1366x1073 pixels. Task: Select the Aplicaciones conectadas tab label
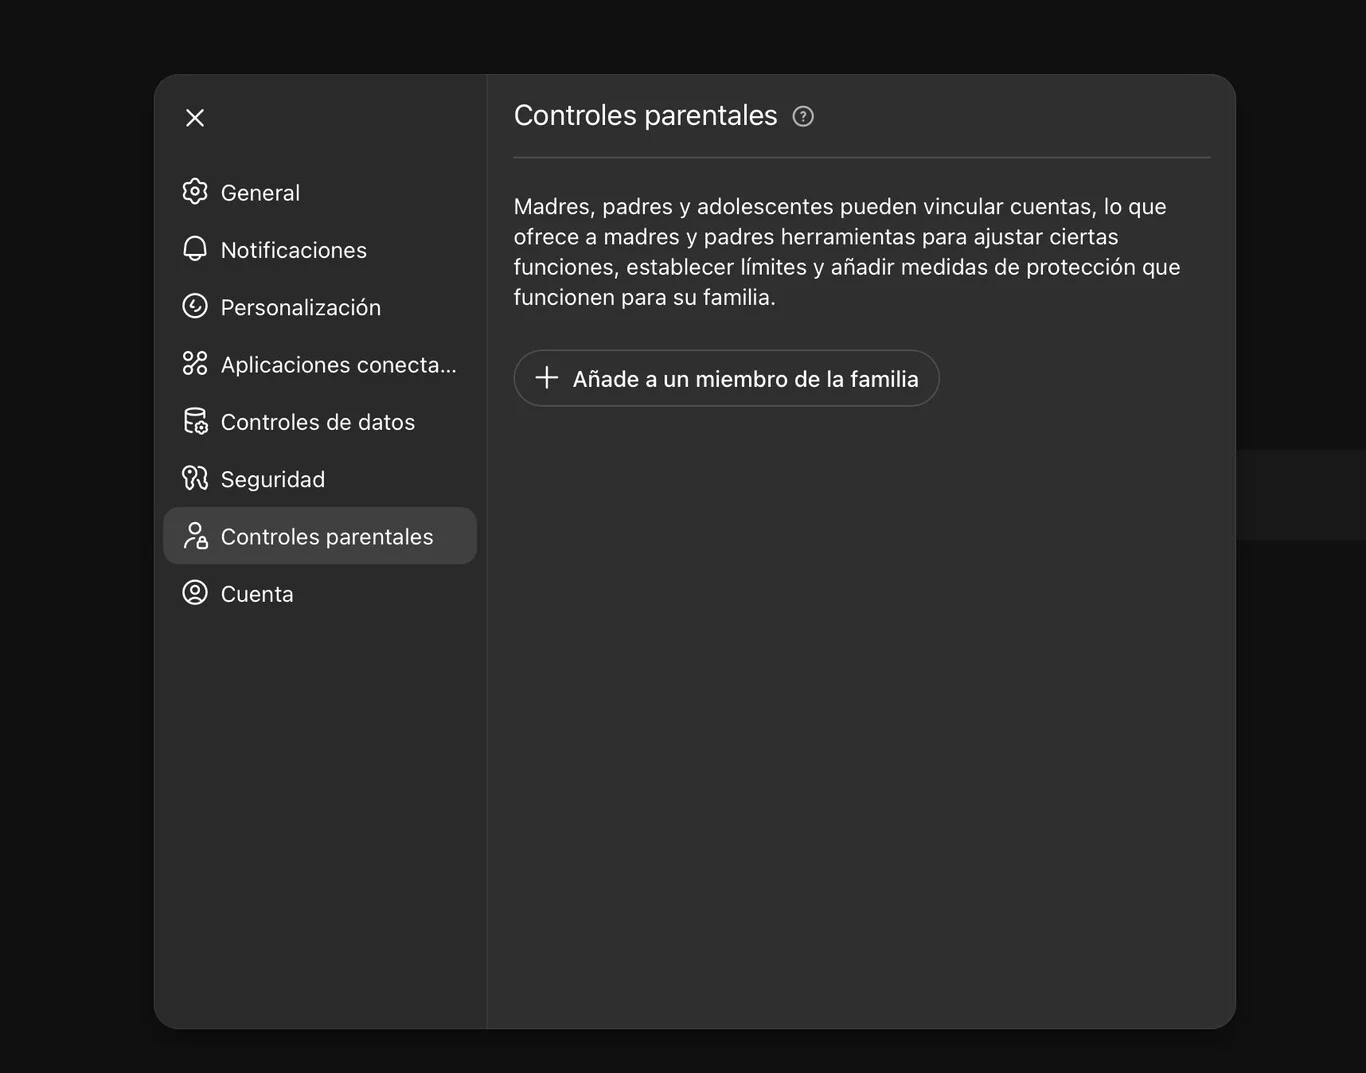pos(338,365)
